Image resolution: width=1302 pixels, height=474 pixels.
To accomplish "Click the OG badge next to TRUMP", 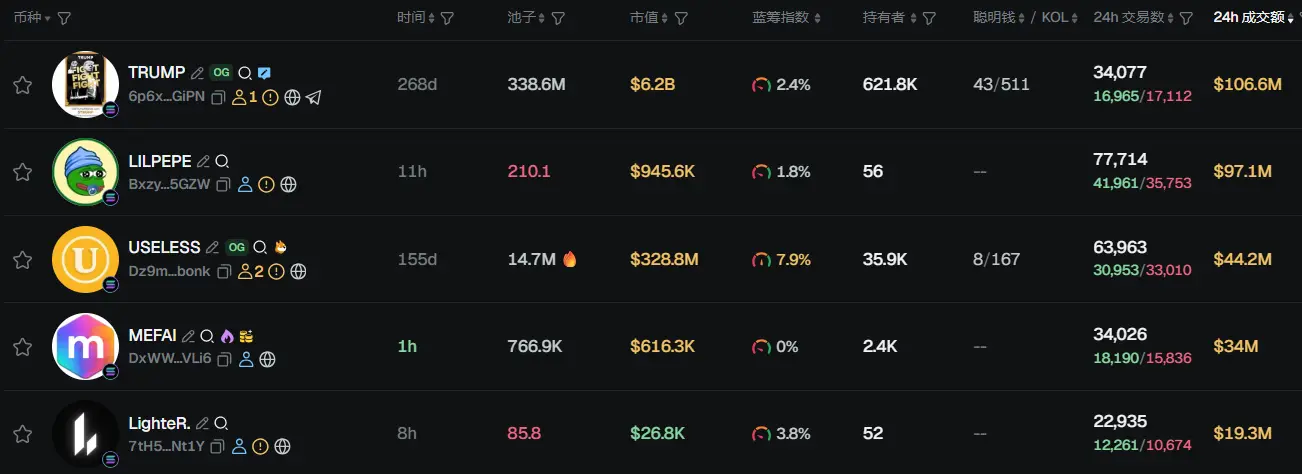I will (221, 73).
